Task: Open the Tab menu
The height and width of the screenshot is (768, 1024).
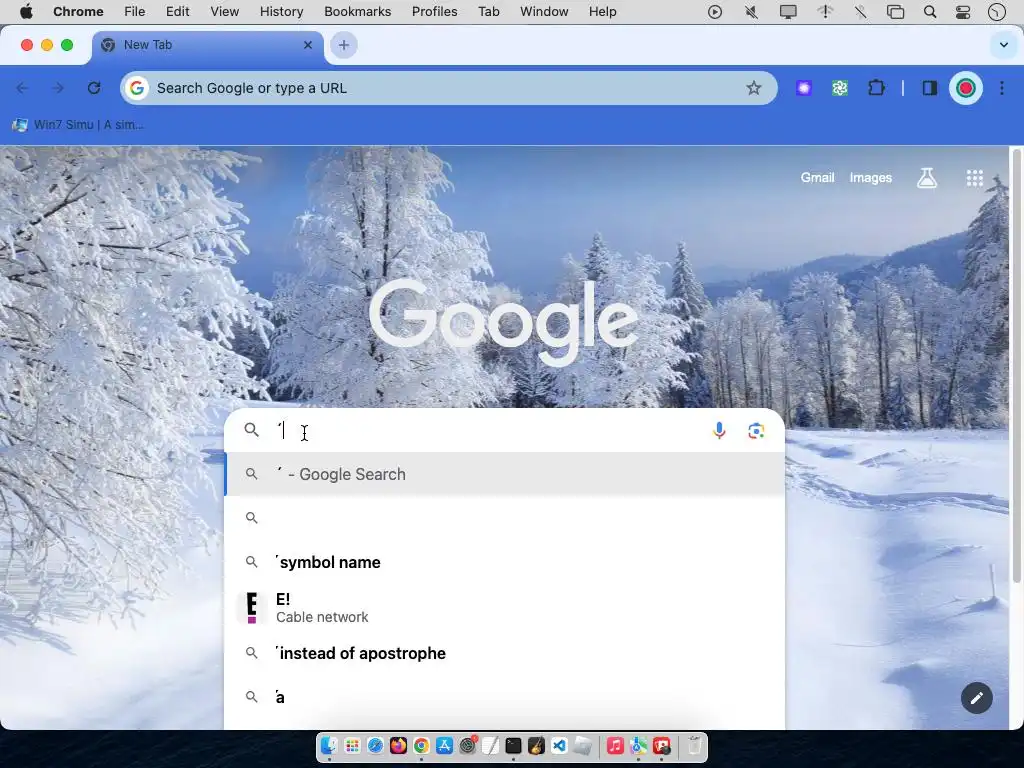Action: 488,12
